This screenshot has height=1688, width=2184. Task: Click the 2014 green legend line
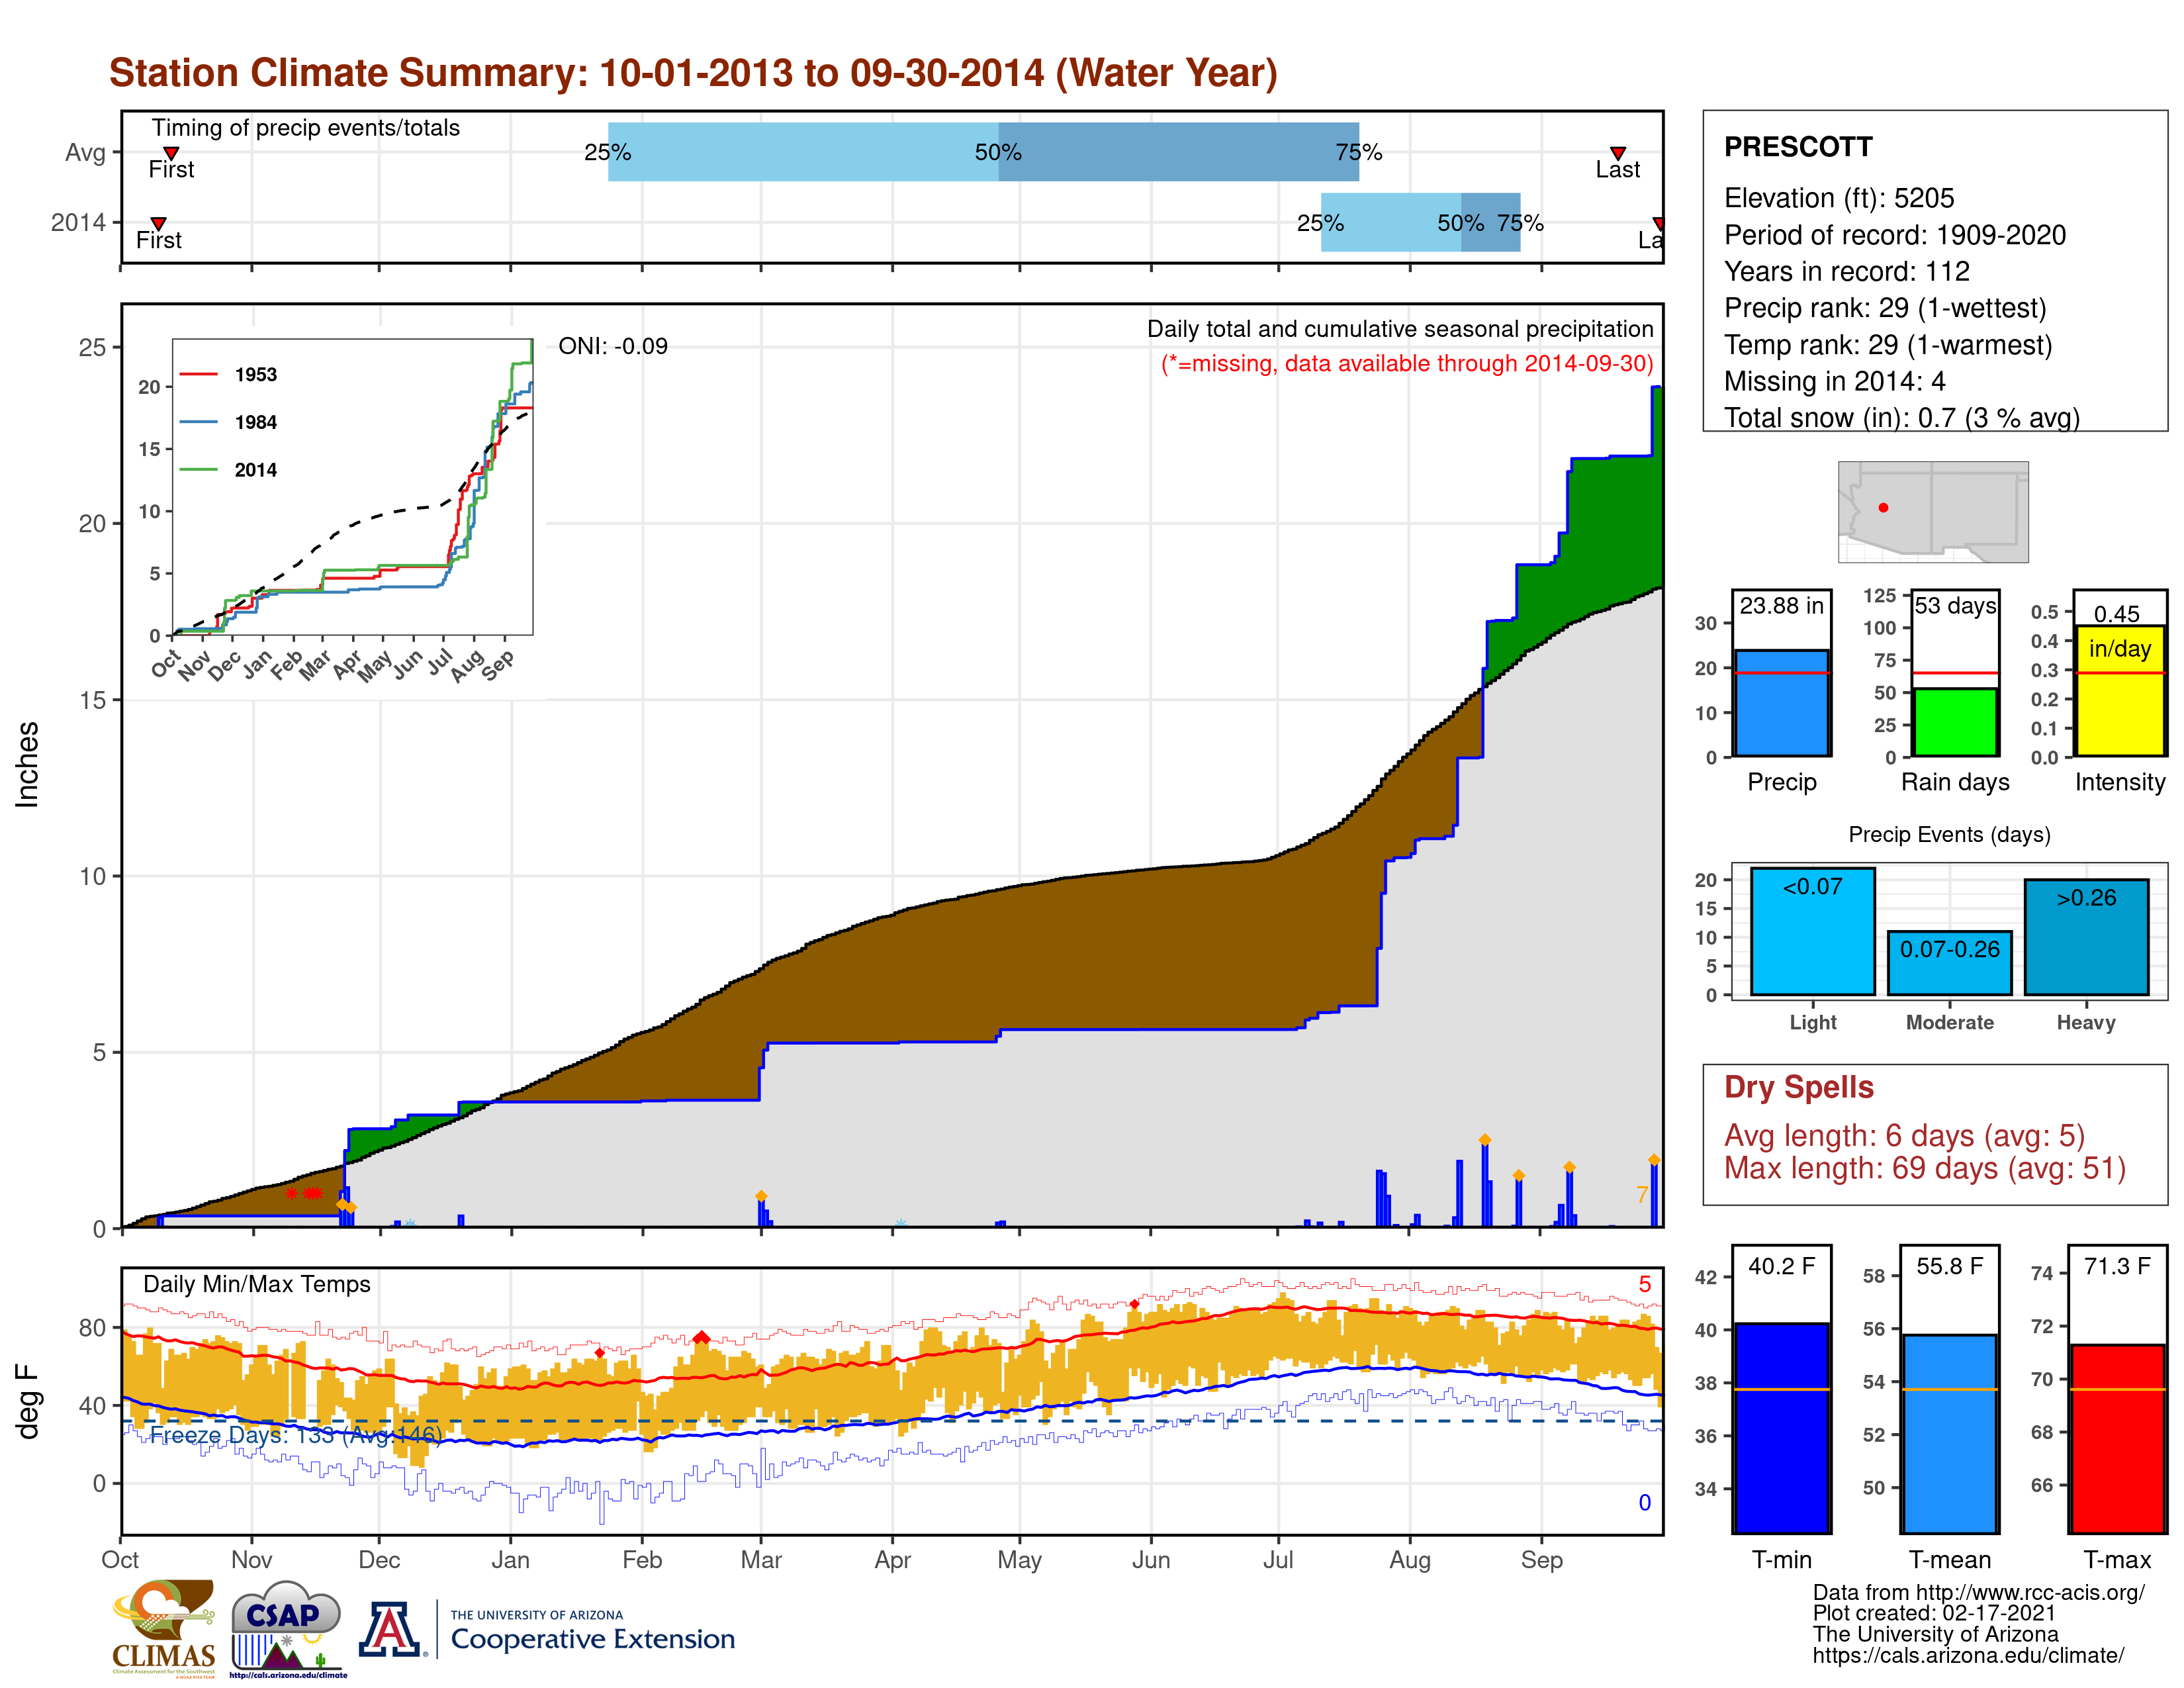coord(198,469)
